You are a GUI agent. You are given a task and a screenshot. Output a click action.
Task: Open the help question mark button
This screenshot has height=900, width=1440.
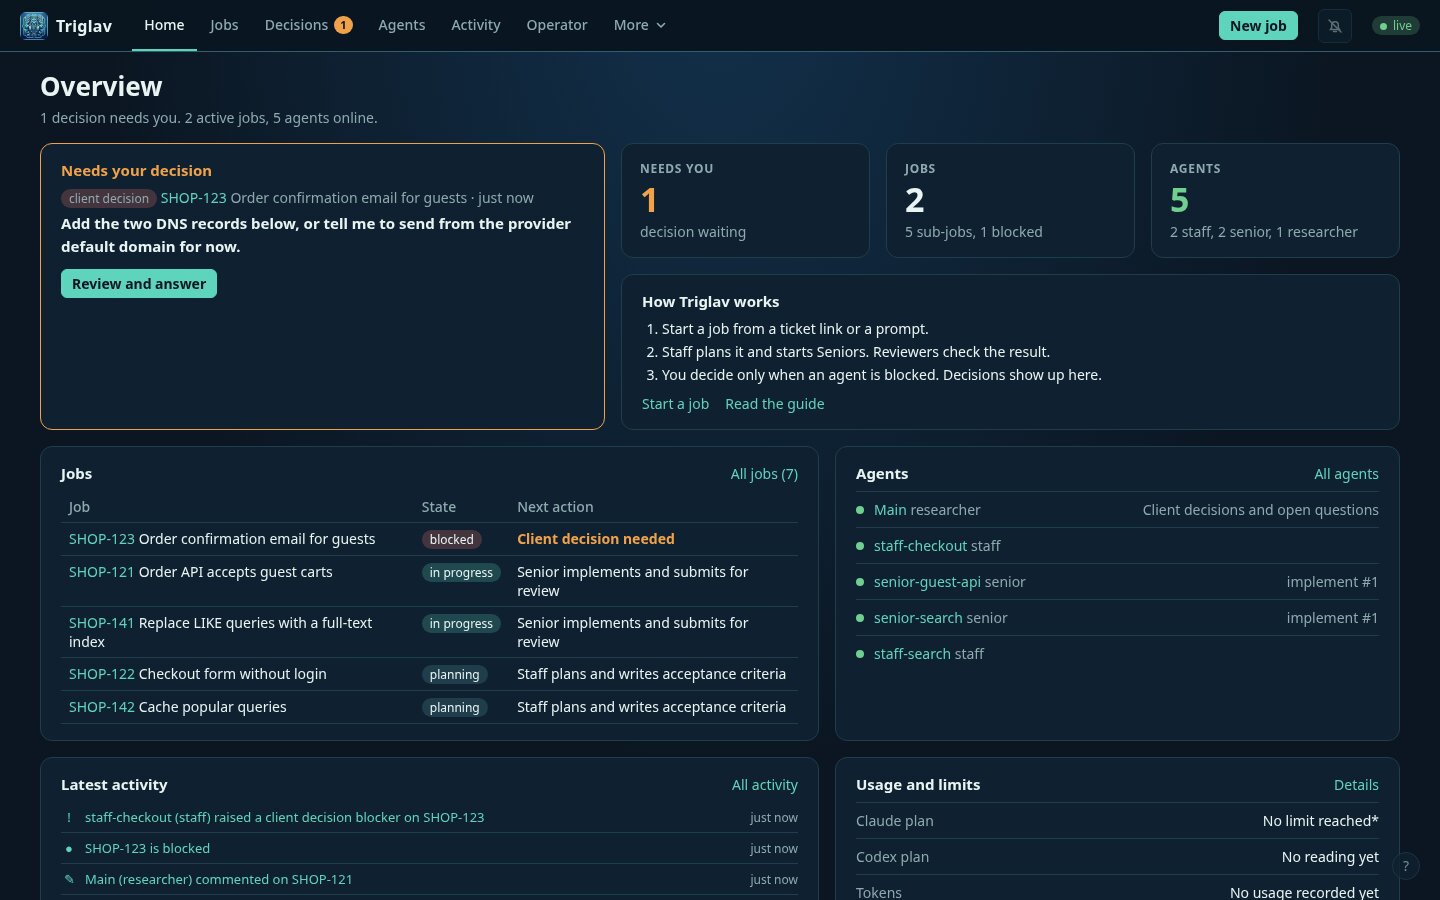pyautogui.click(x=1405, y=866)
